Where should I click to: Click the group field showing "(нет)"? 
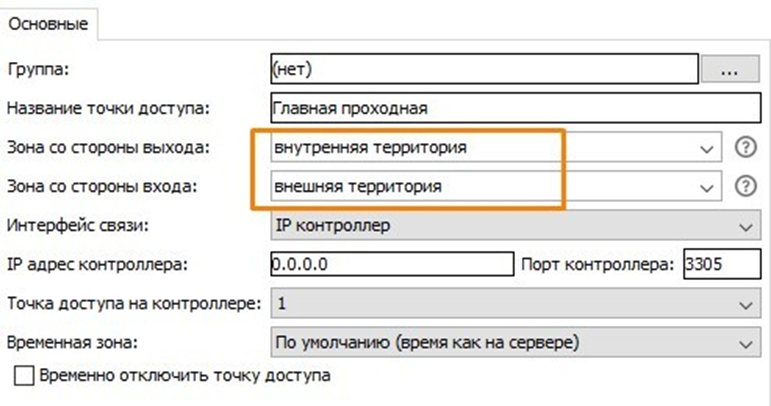tap(482, 69)
